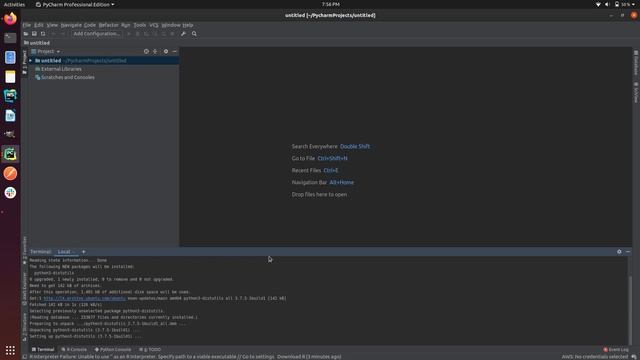This screenshot has height=360, width=640.
Task: Click the Save All toolbar icon
Action: pos(34,34)
